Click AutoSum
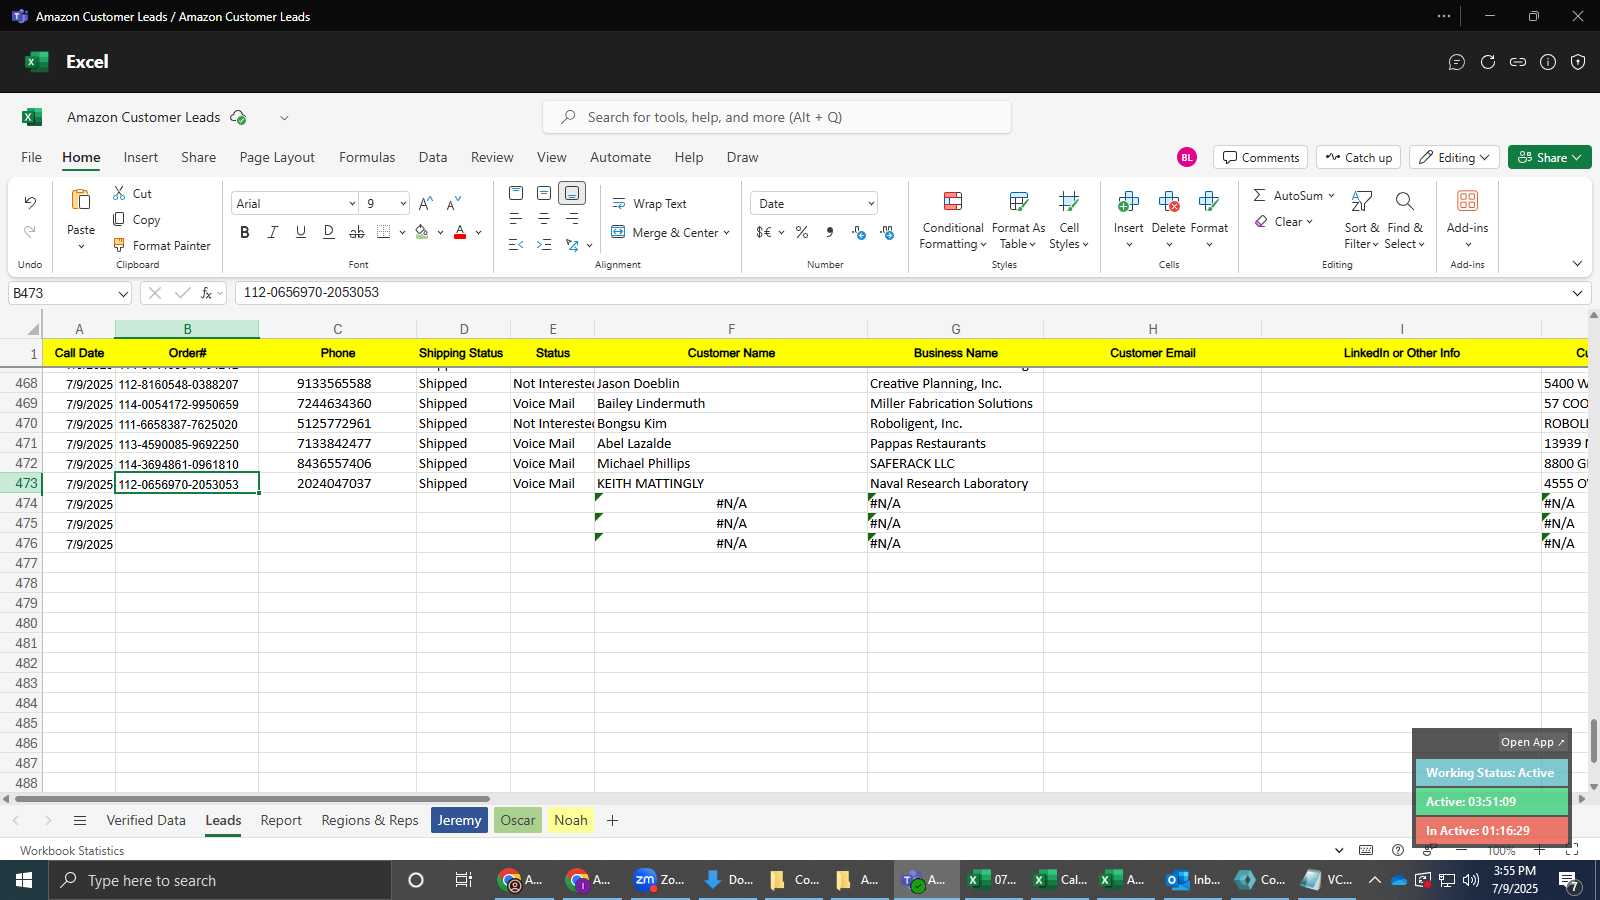This screenshot has height=900, width=1600. pos(1293,196)
